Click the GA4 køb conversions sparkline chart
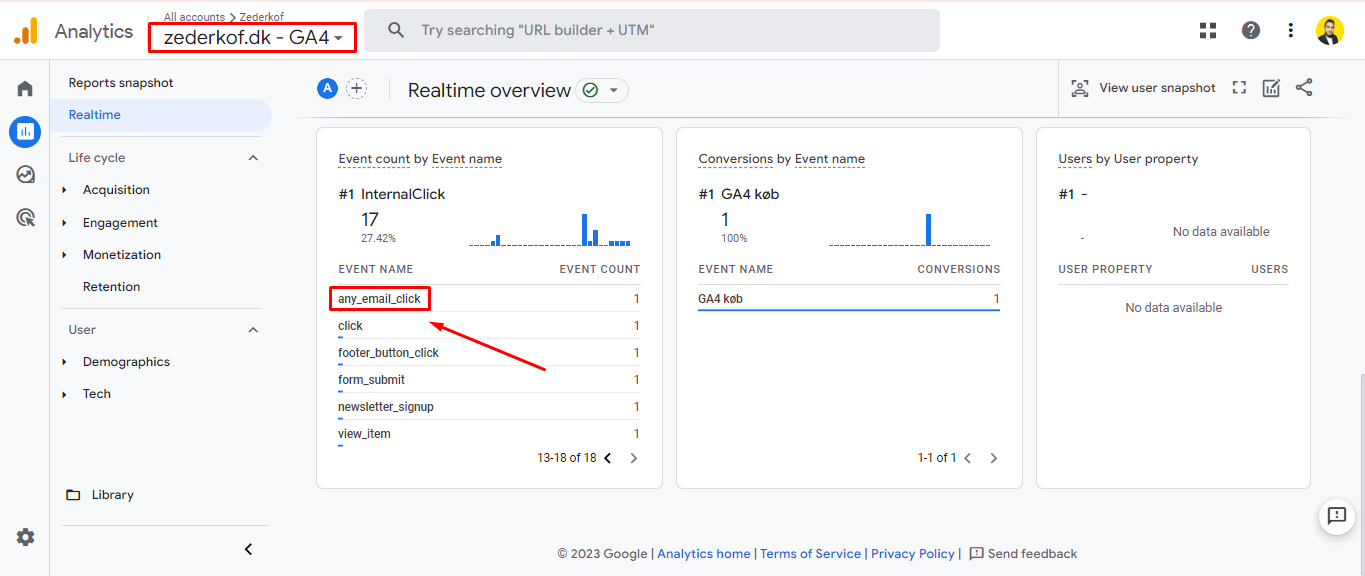Image resolution: width=1365 pixels, height=576 pixels. (909, 229)
